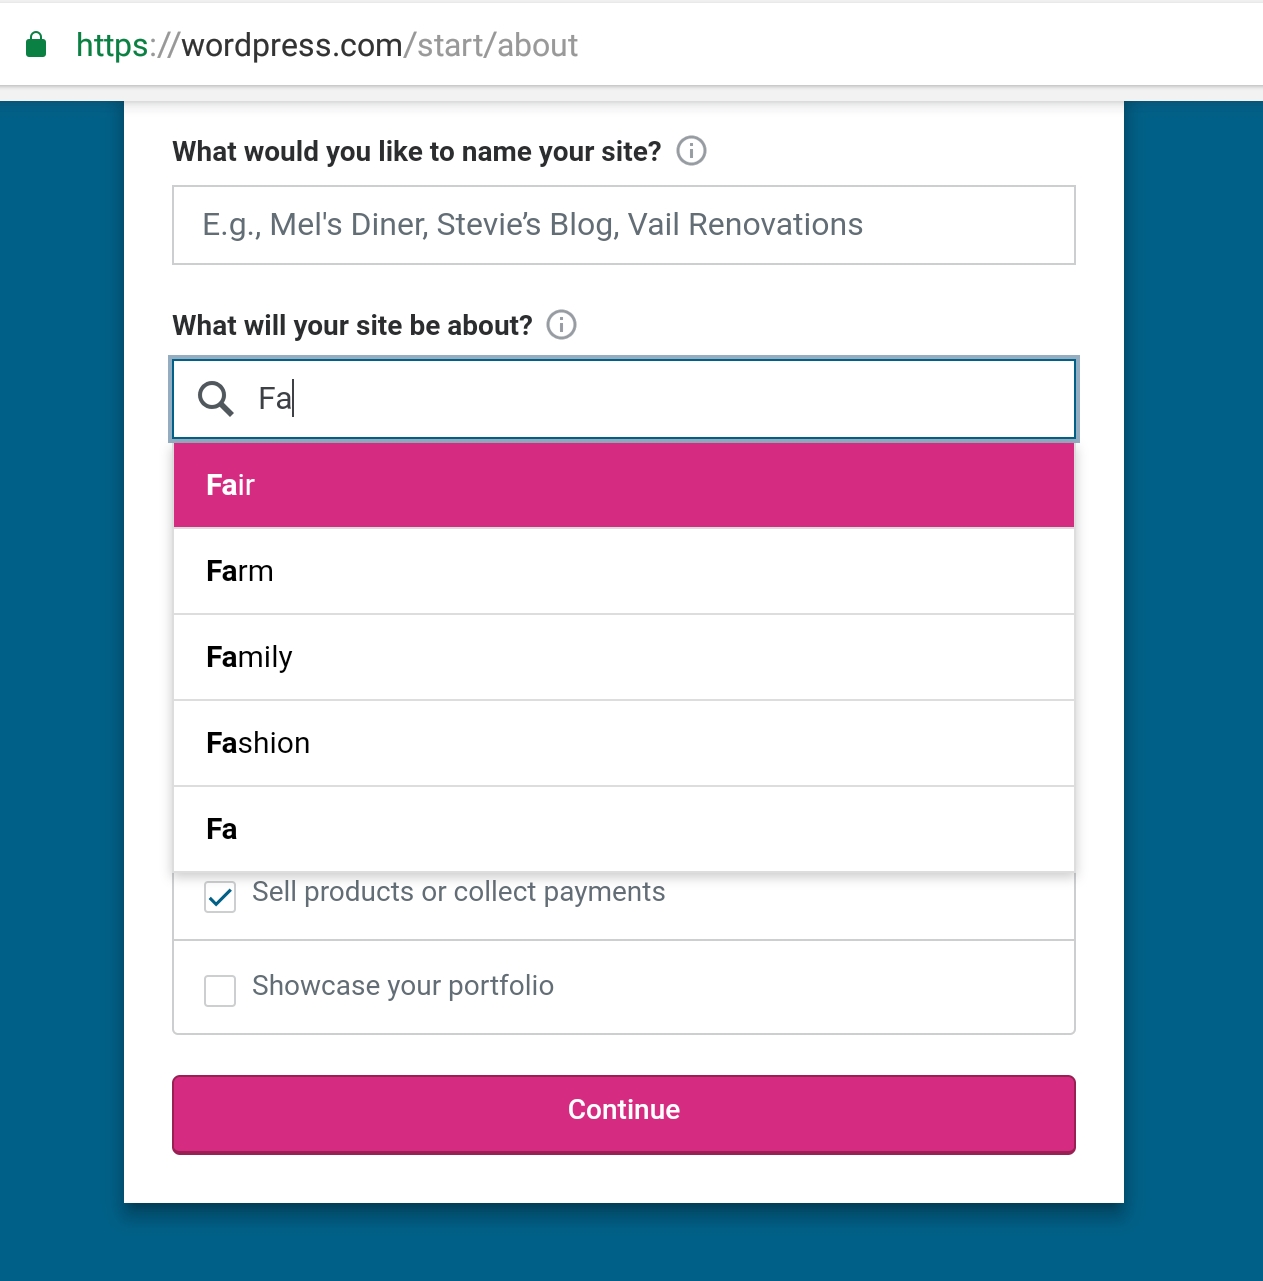The height and width of the screenshot is (1281, 1263).
Task: Select the highlighted Fair suggestion
Action: pos(624,484)
